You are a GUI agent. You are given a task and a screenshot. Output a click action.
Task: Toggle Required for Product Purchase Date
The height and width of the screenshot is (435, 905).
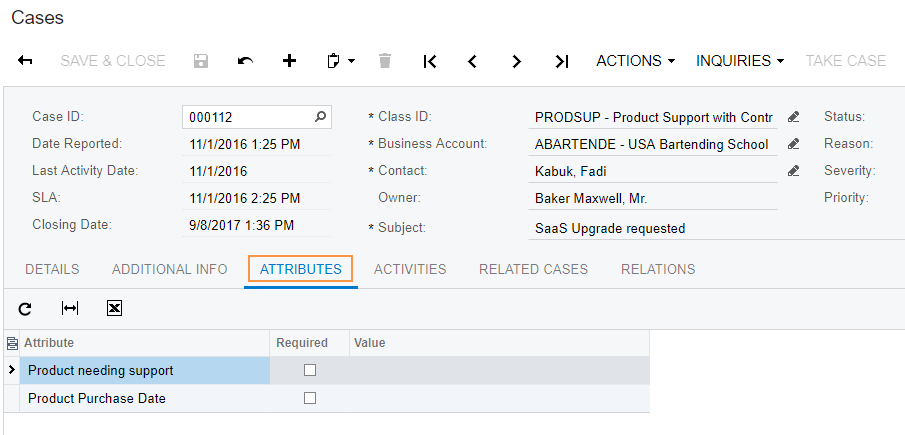(310, 398)
